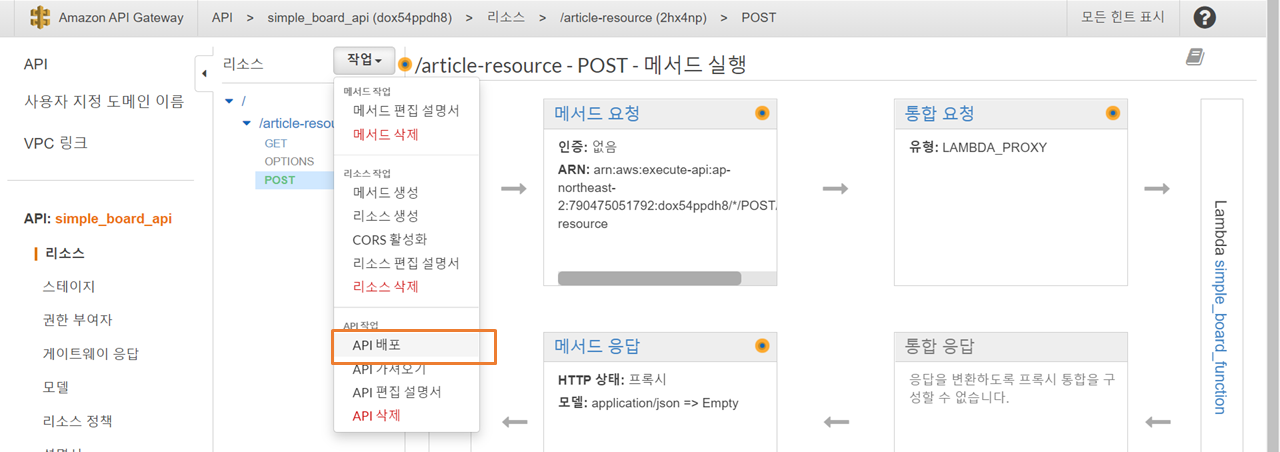Open 모델 sidebar item
The height and width of the screenshot is (452, 1280).
[x=56, y=387]
